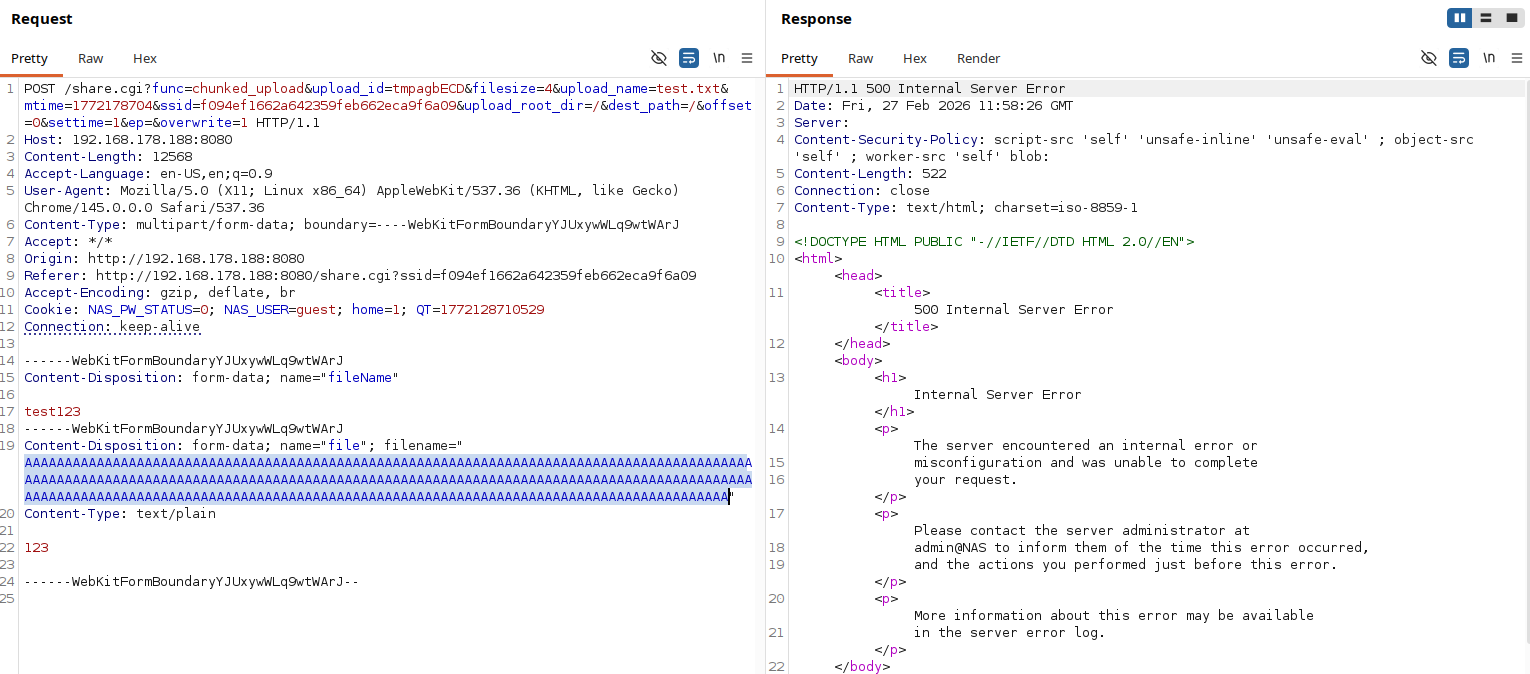Image resolution: width=1530 pixels, height=674 pixels.
Task: Toggle the \n non-printable characters button in Response
Action: 1489,58
